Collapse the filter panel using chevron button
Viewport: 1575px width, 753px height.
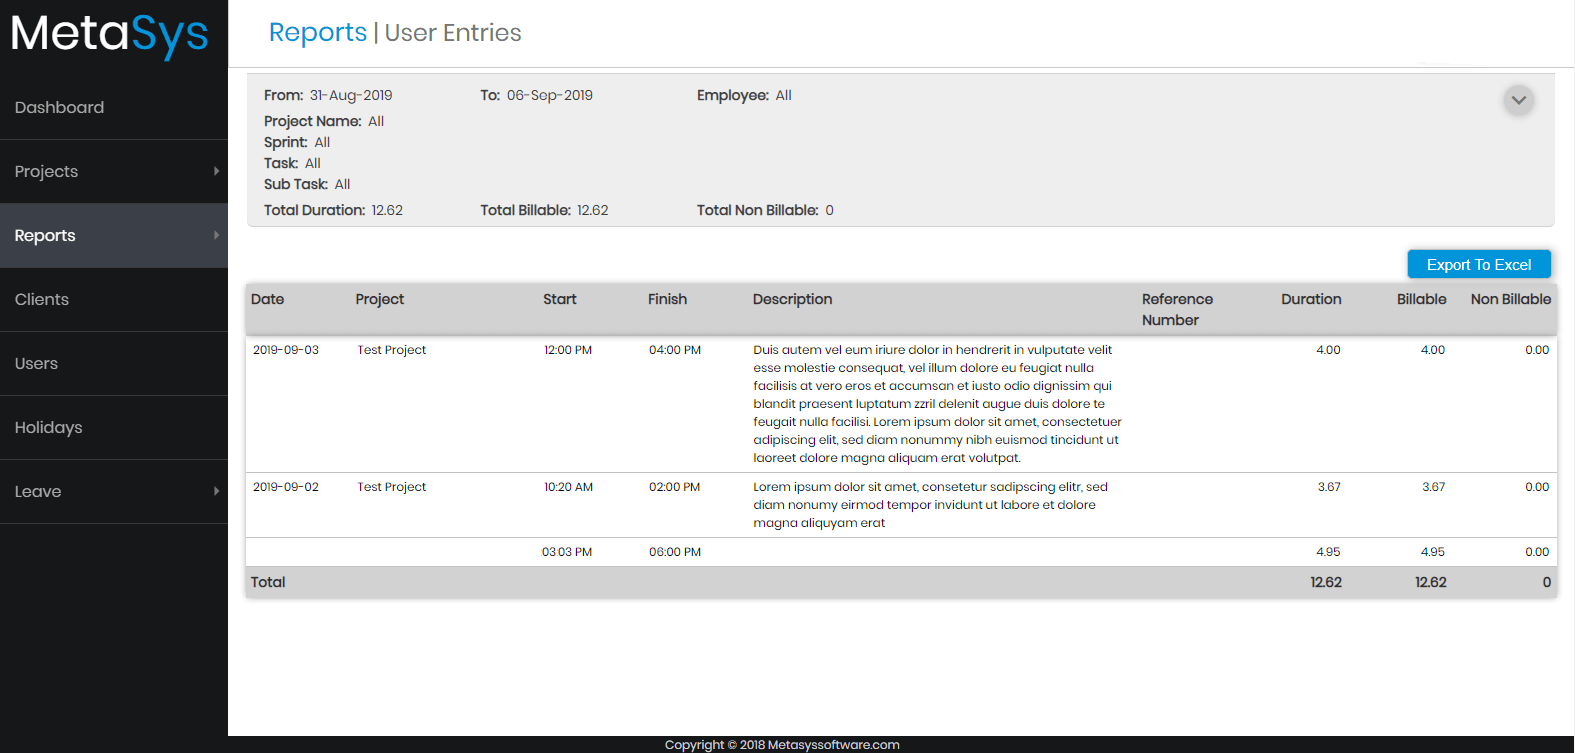pos(1518,100)
